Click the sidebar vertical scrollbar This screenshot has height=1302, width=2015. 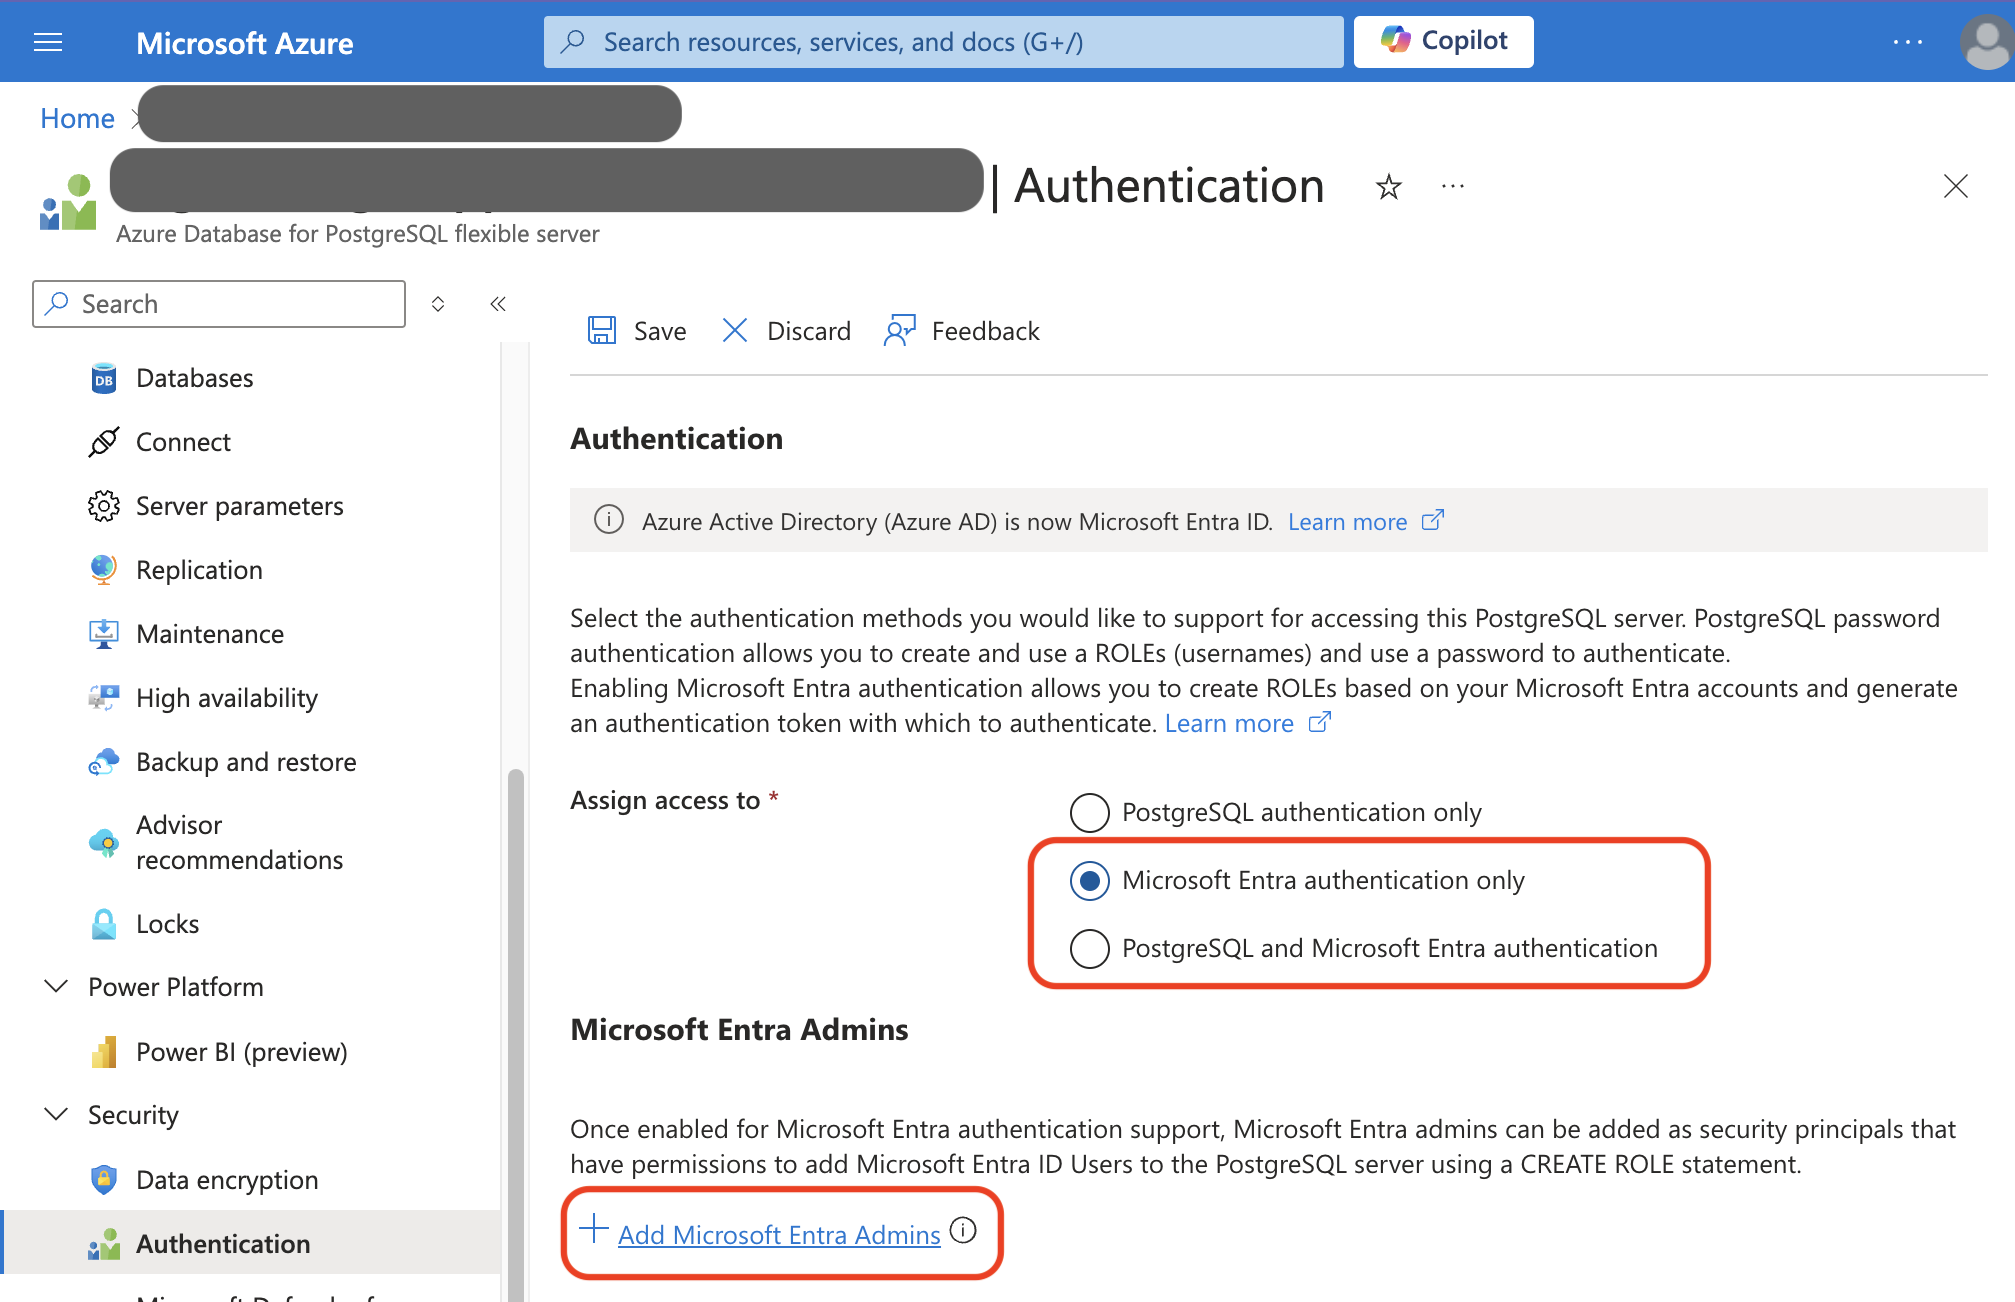[515, 1035]
